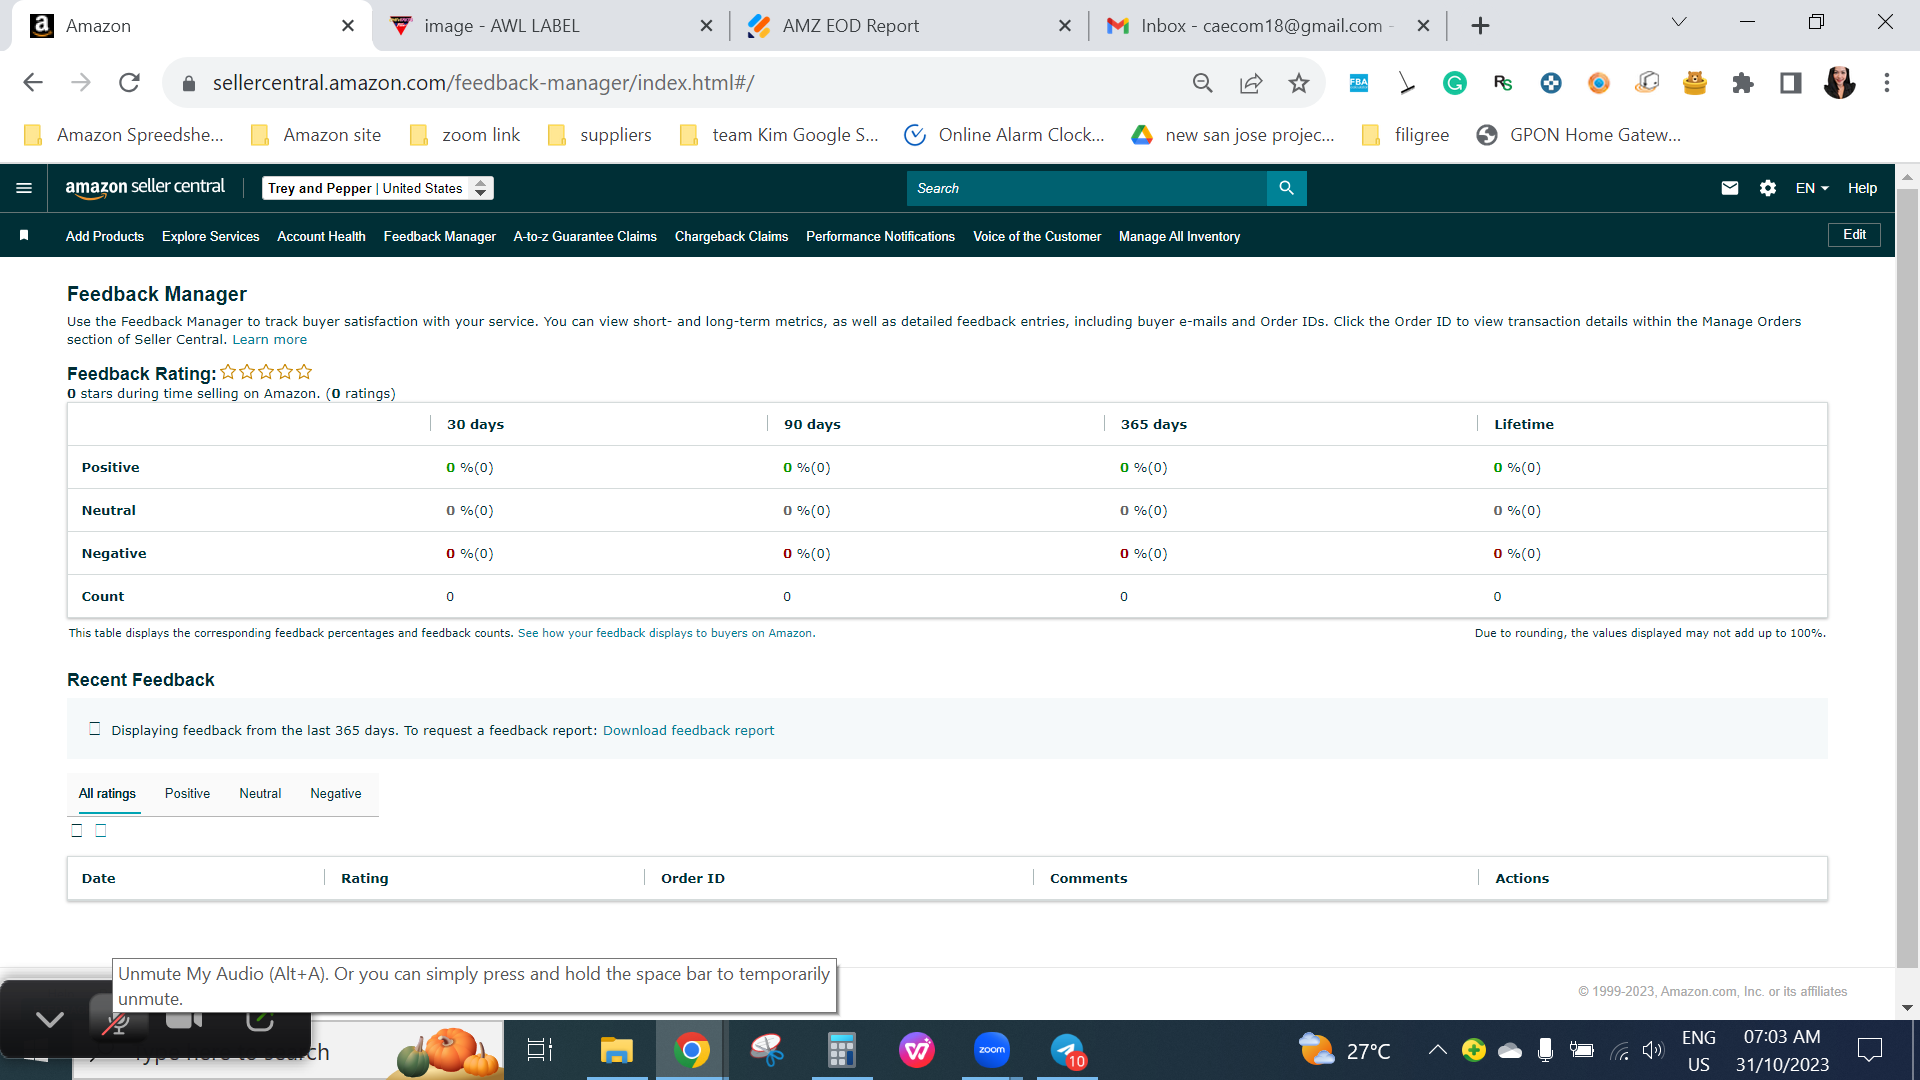The height and width of the screenshot is (1080, 1920).
Task: Click the Seller Central search field
Action: tap(1086, 188)
